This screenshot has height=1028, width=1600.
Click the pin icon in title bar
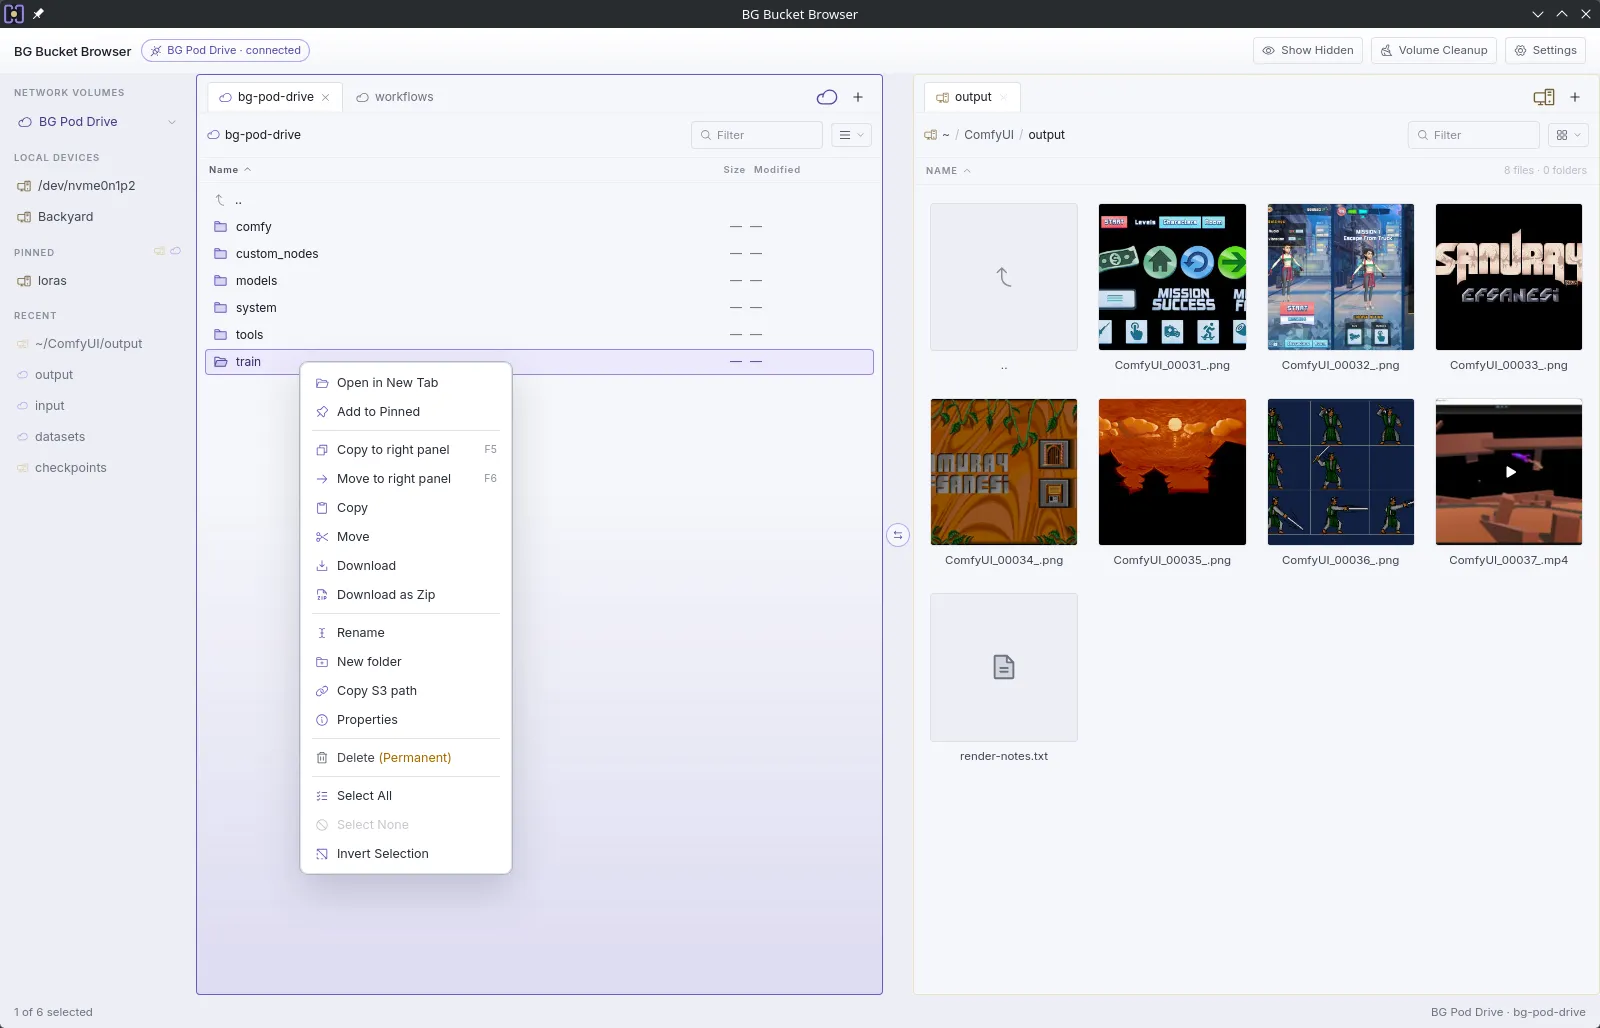(x=38, y=14)
